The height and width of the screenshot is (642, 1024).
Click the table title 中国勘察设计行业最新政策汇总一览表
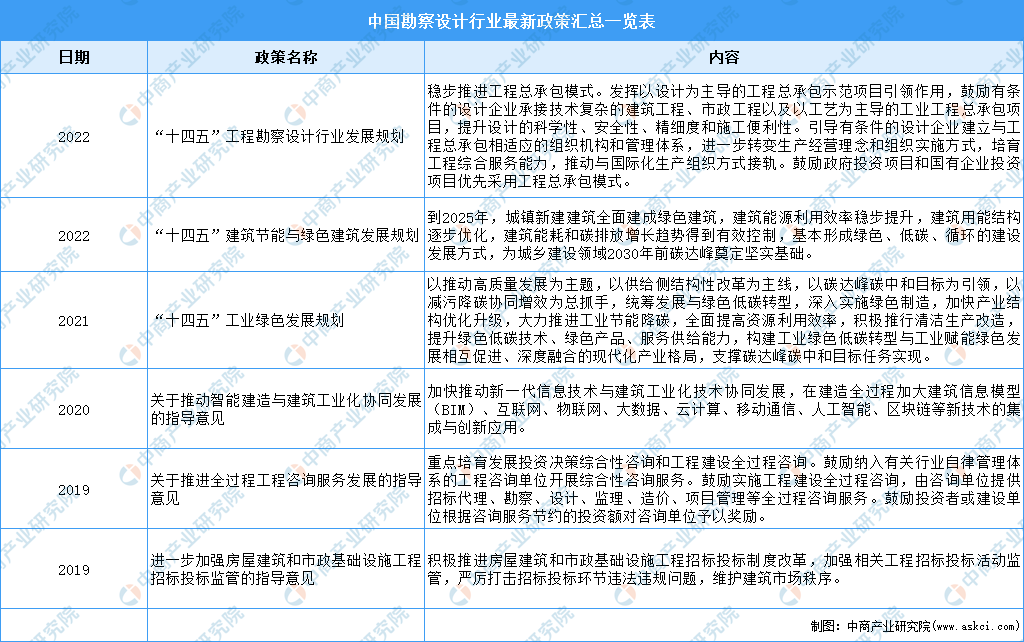point(511,22)
